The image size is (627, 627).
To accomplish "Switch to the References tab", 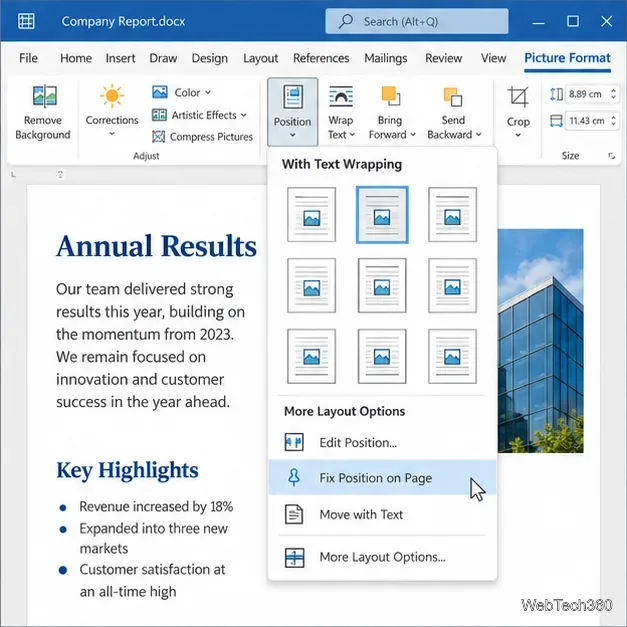I will tap(321, 58).
